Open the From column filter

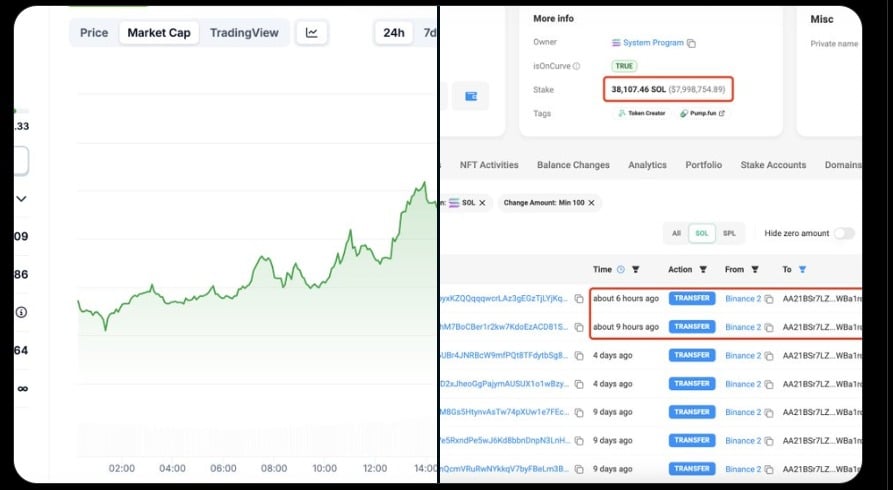[x=756, y=269]
